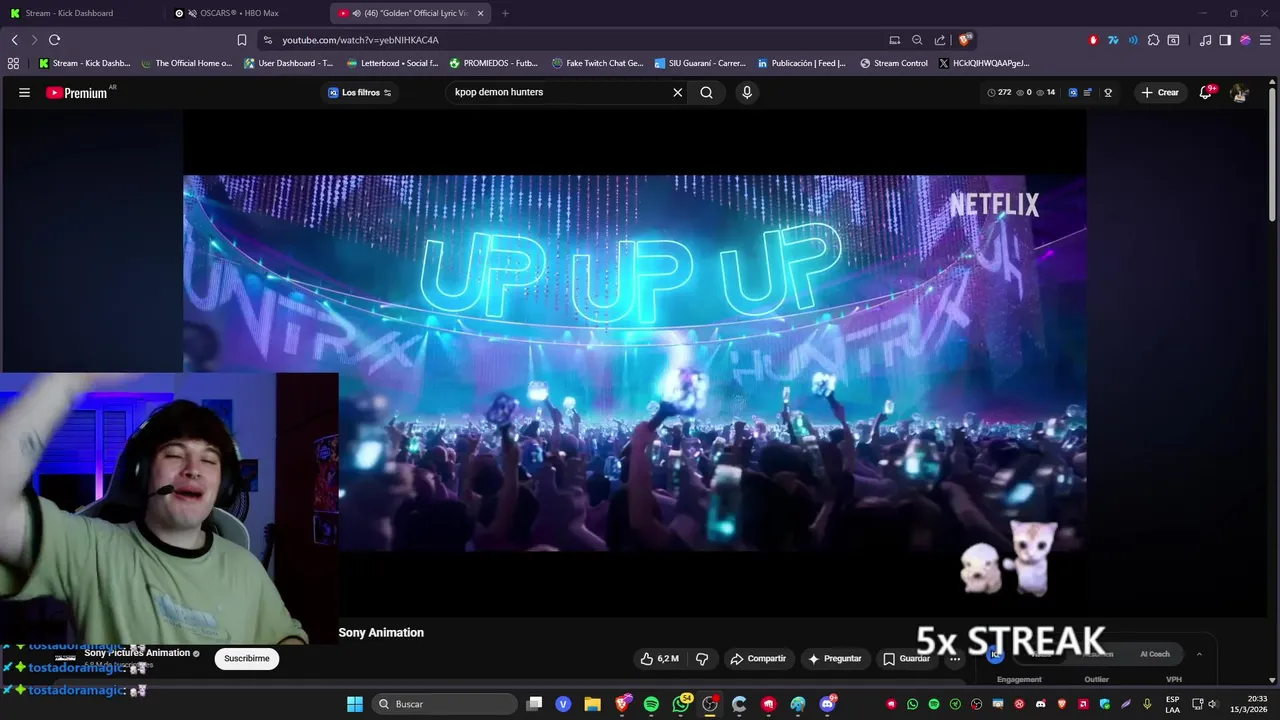Open volume speaker icon in system tray
The image size is (1280, 720).
click(1212, 704)
